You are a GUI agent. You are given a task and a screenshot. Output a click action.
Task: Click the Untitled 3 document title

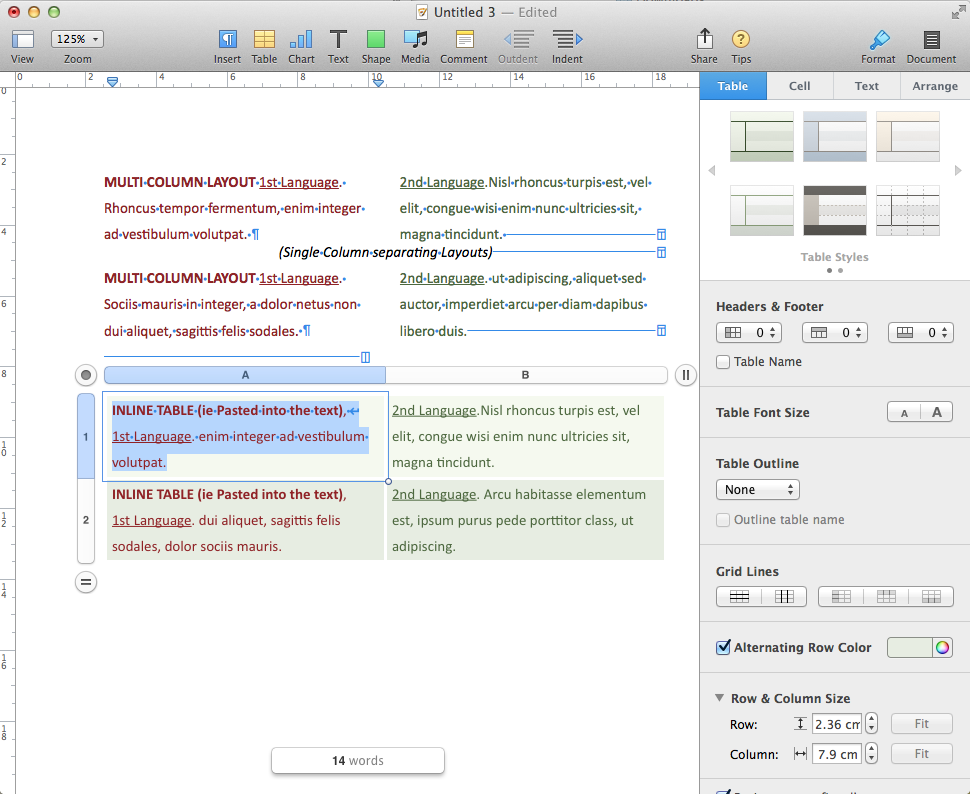click(465, 12)
